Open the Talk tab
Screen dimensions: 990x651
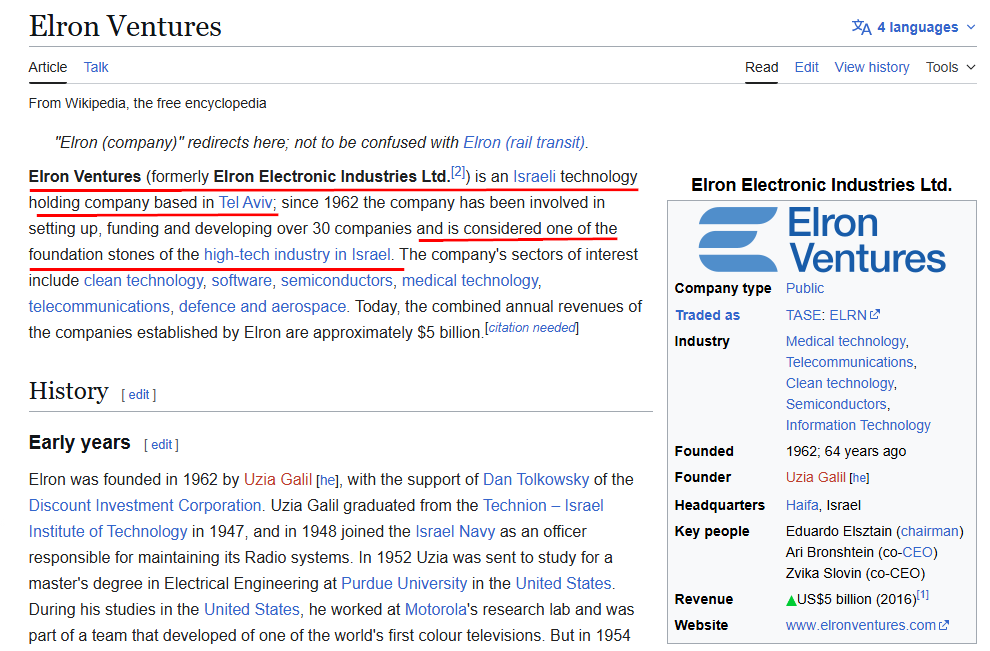point(96,67)
